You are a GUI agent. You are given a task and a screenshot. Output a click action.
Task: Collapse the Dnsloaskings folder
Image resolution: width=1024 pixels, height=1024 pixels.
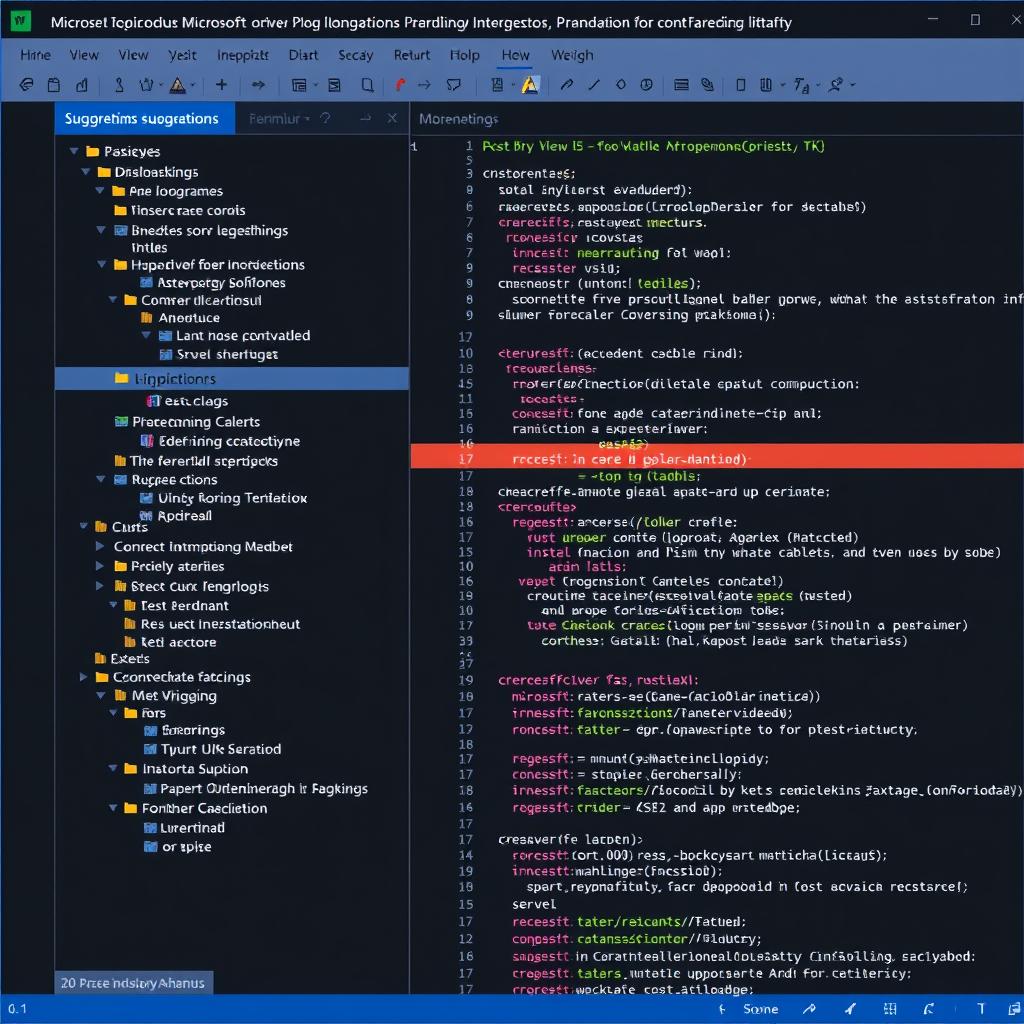86,172
